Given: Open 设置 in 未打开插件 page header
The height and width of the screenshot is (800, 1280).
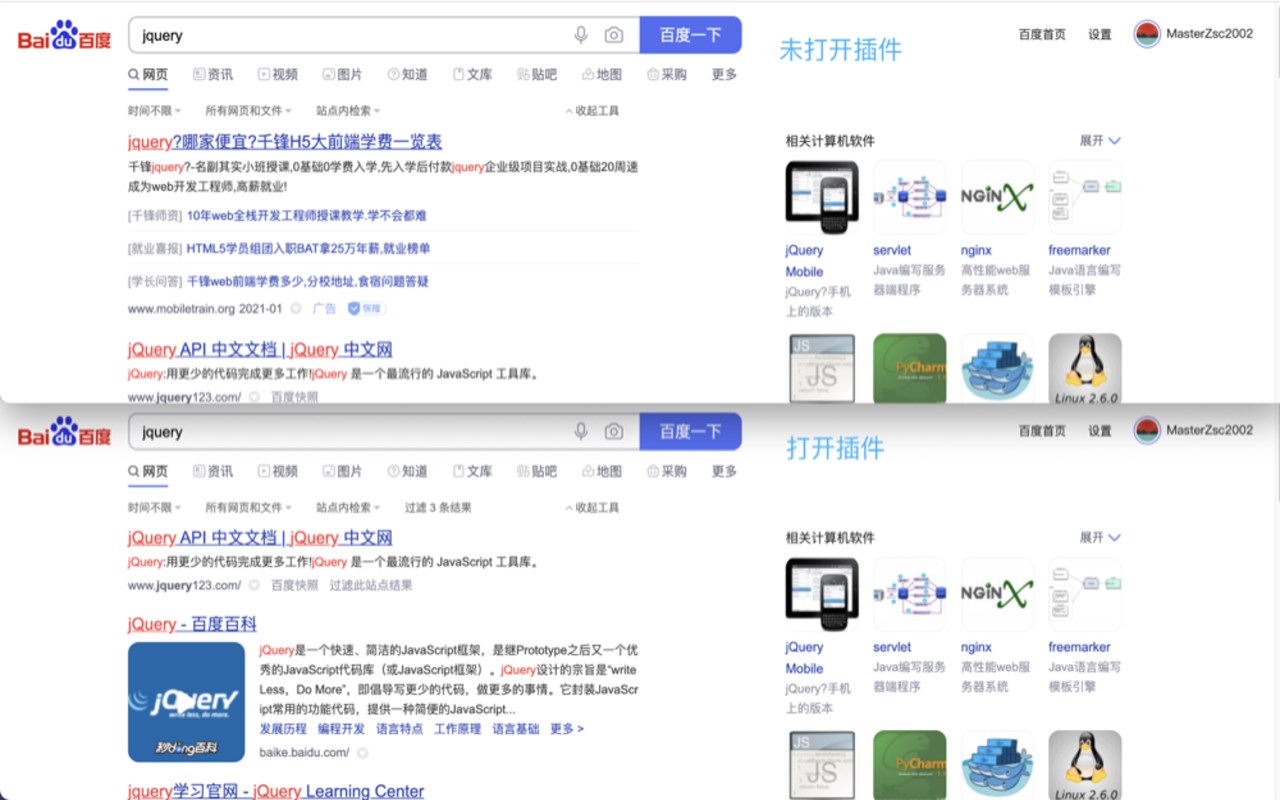Looking at the screenshot, I should tap(1100, 34).
